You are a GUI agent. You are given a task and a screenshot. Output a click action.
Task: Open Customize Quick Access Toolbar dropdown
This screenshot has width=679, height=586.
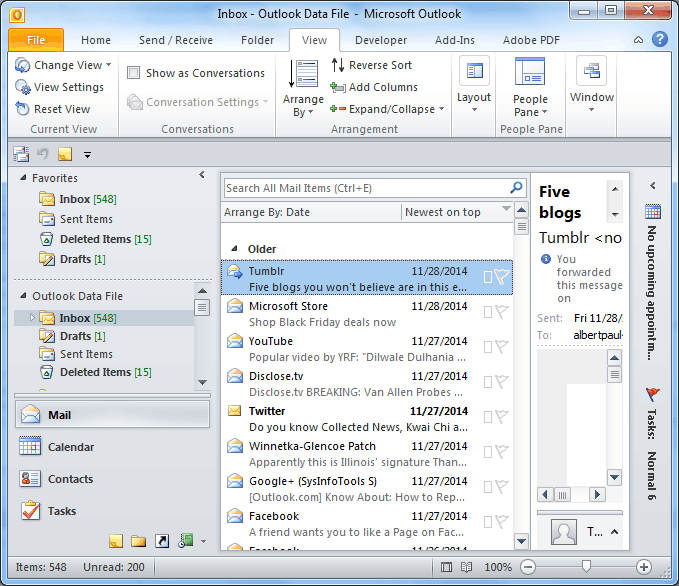click(x=87, y=155)
